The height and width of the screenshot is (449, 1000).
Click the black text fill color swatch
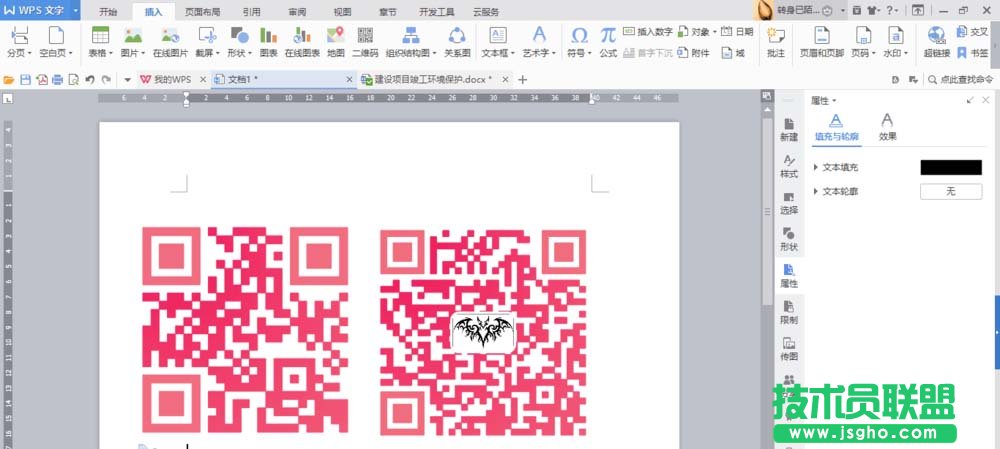950,167
